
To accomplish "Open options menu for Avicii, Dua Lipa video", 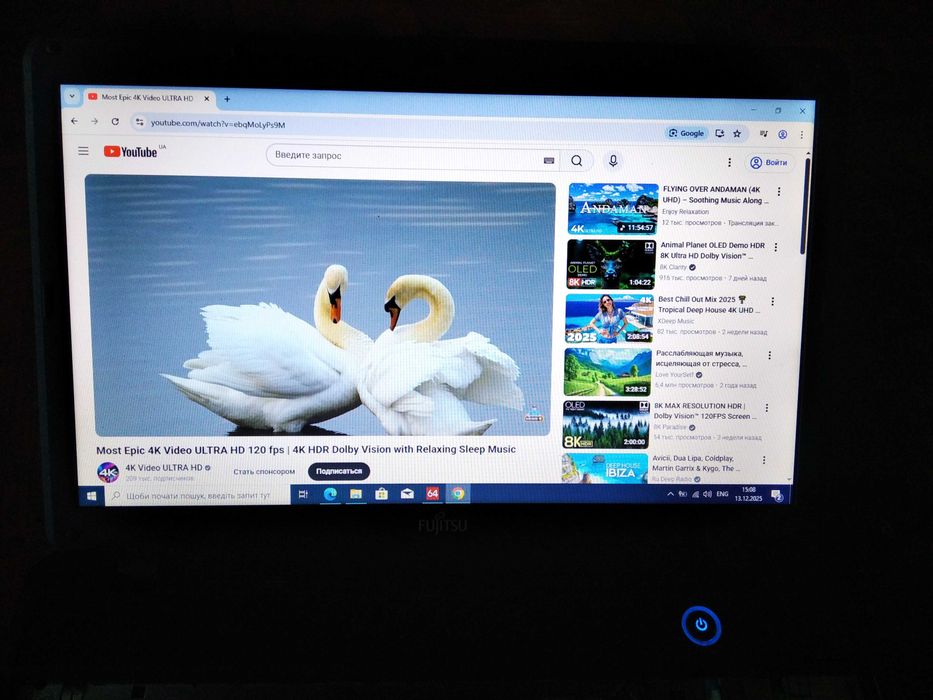I will click(x=764, y=460).
